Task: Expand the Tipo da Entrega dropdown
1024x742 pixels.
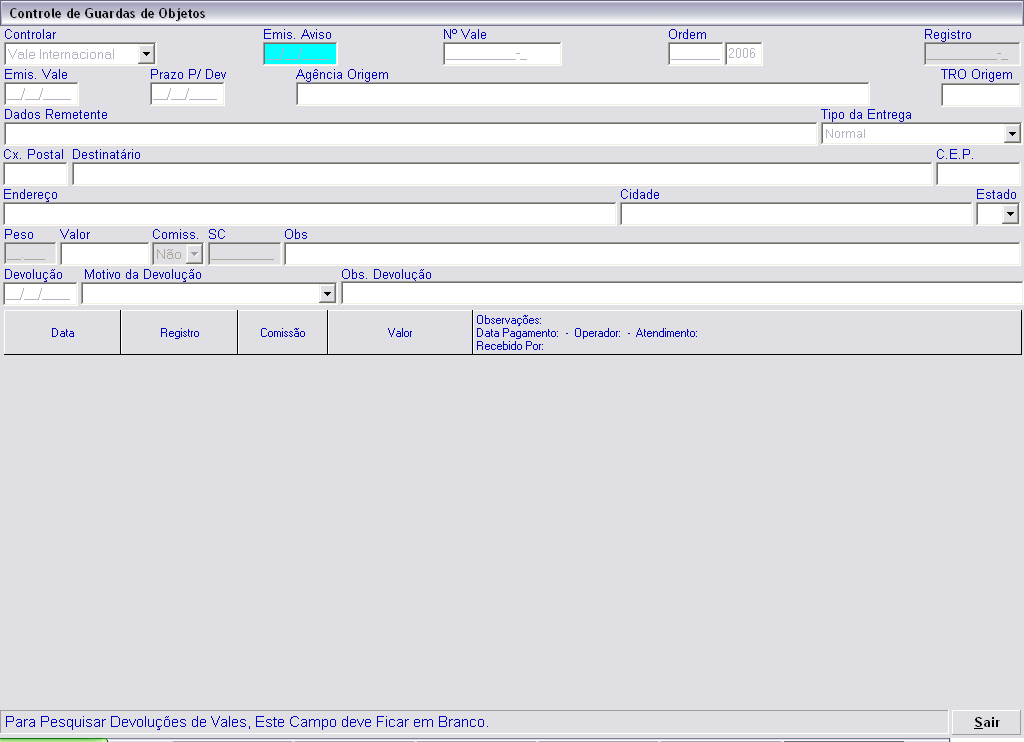Action: 1012,134
